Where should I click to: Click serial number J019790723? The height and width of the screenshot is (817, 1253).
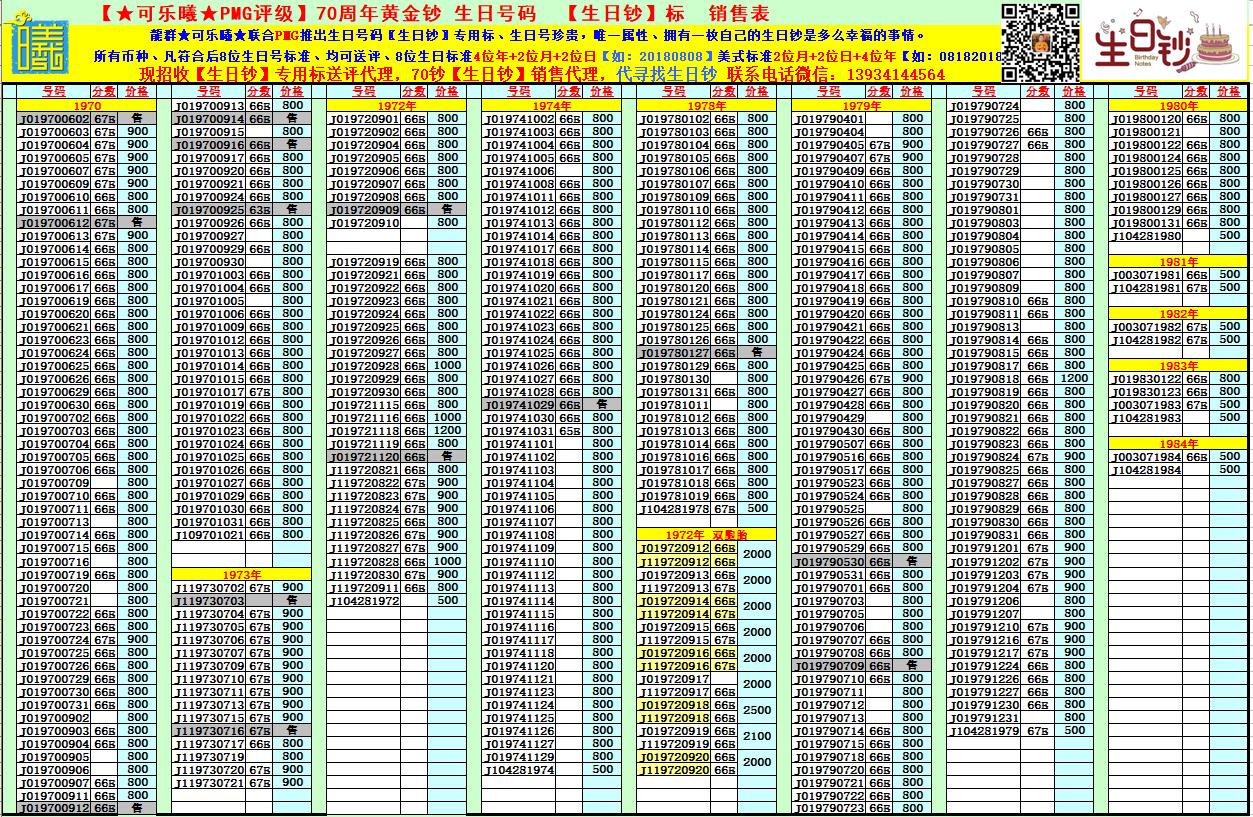pyautogui.click(x=830, y=808)
